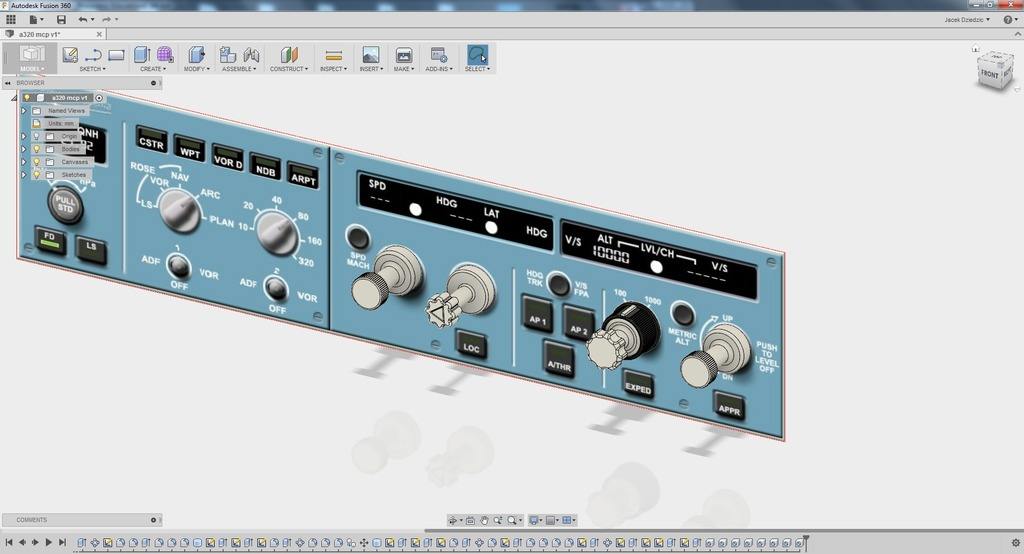Select the Measure inspect tool

pyautogui.click(x=334, y=55)
